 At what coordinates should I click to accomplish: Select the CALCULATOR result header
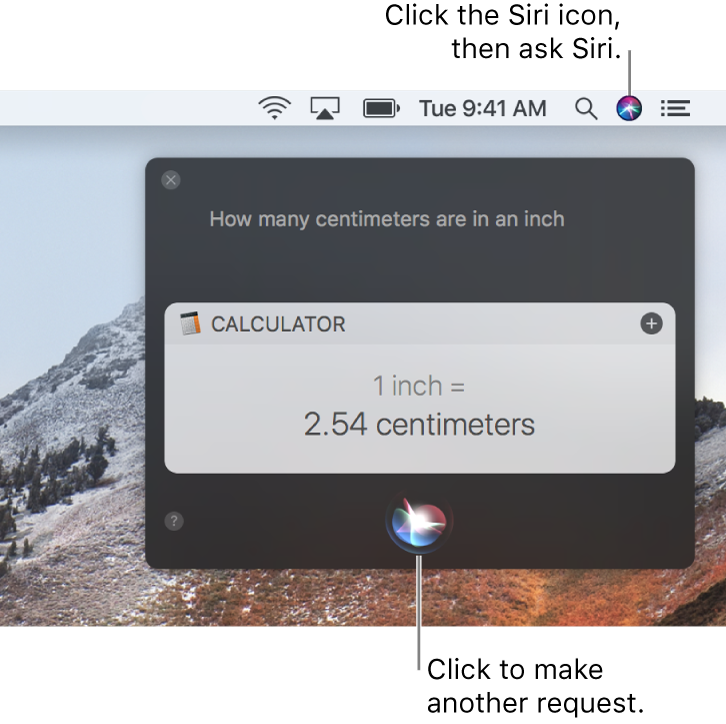[278, 324]
